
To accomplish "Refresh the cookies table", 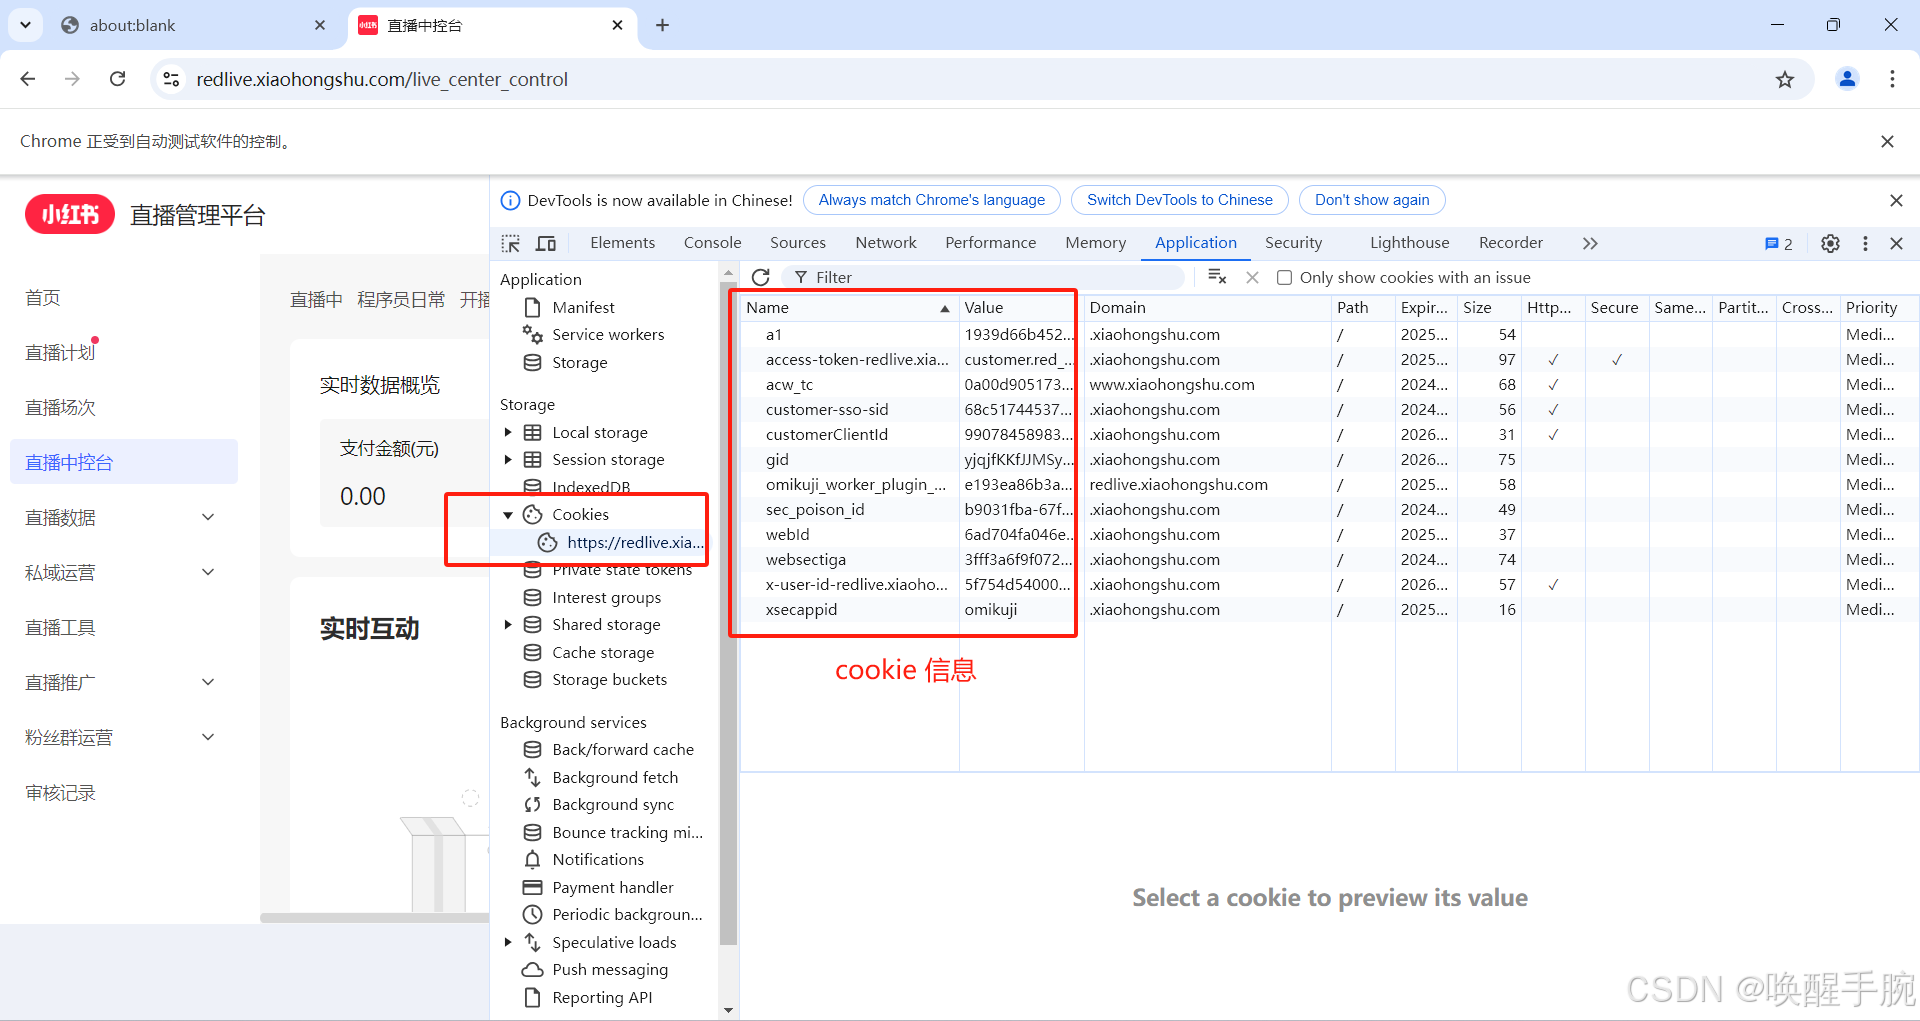I will tap(761, 277).
